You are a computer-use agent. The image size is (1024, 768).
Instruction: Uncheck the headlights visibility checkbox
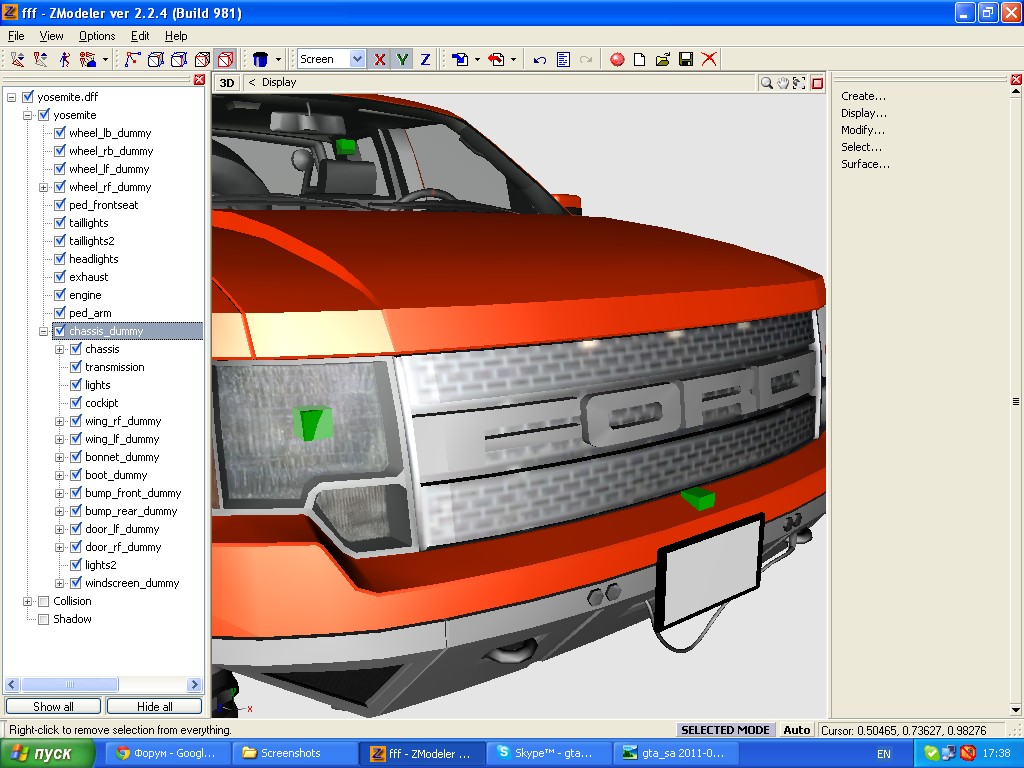pos(59,259)
